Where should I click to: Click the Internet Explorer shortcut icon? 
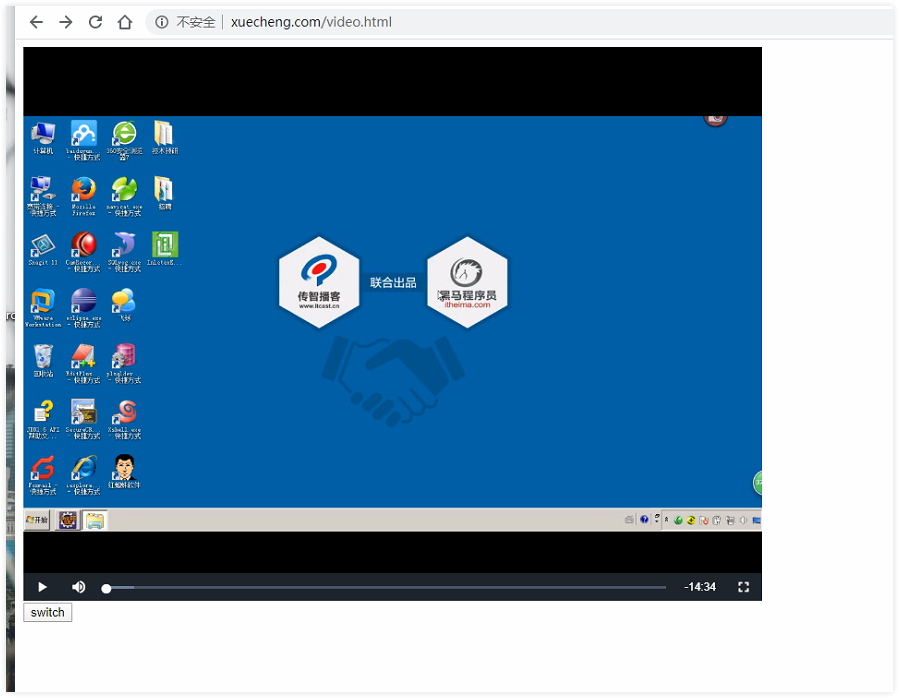[x=84, y=474]
